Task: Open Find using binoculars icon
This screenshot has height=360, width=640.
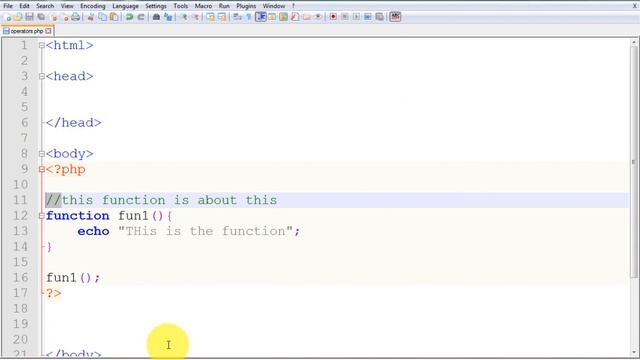Action: tap(156, 17)
